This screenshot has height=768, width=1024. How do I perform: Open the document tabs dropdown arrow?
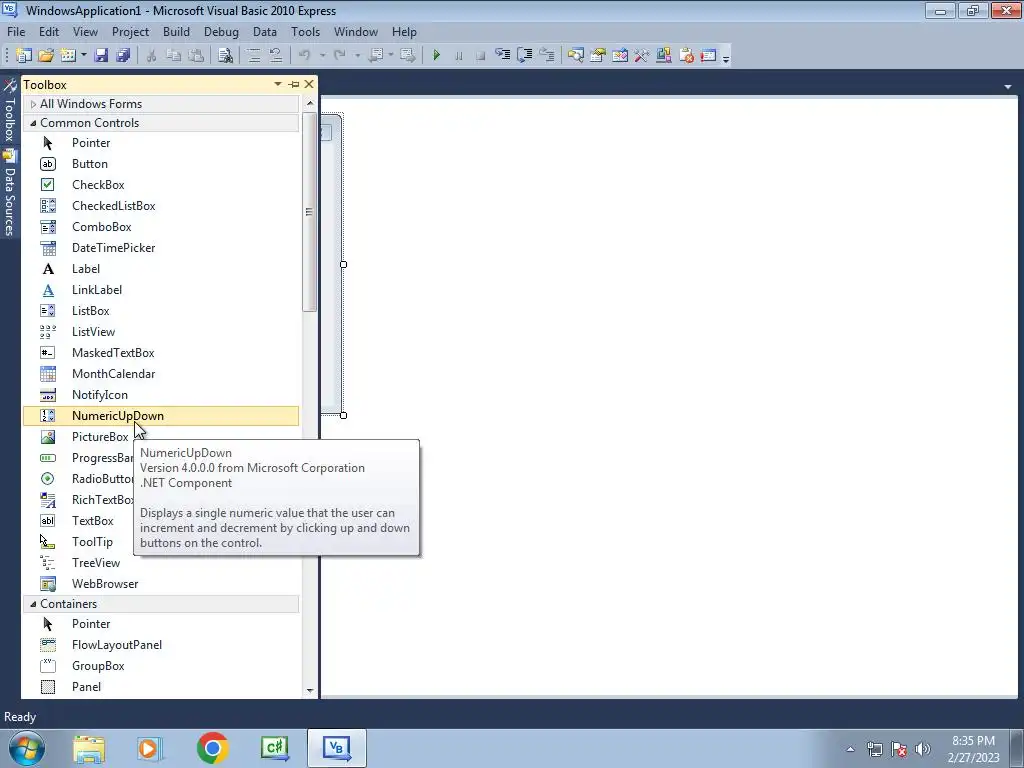point(1008,87)
